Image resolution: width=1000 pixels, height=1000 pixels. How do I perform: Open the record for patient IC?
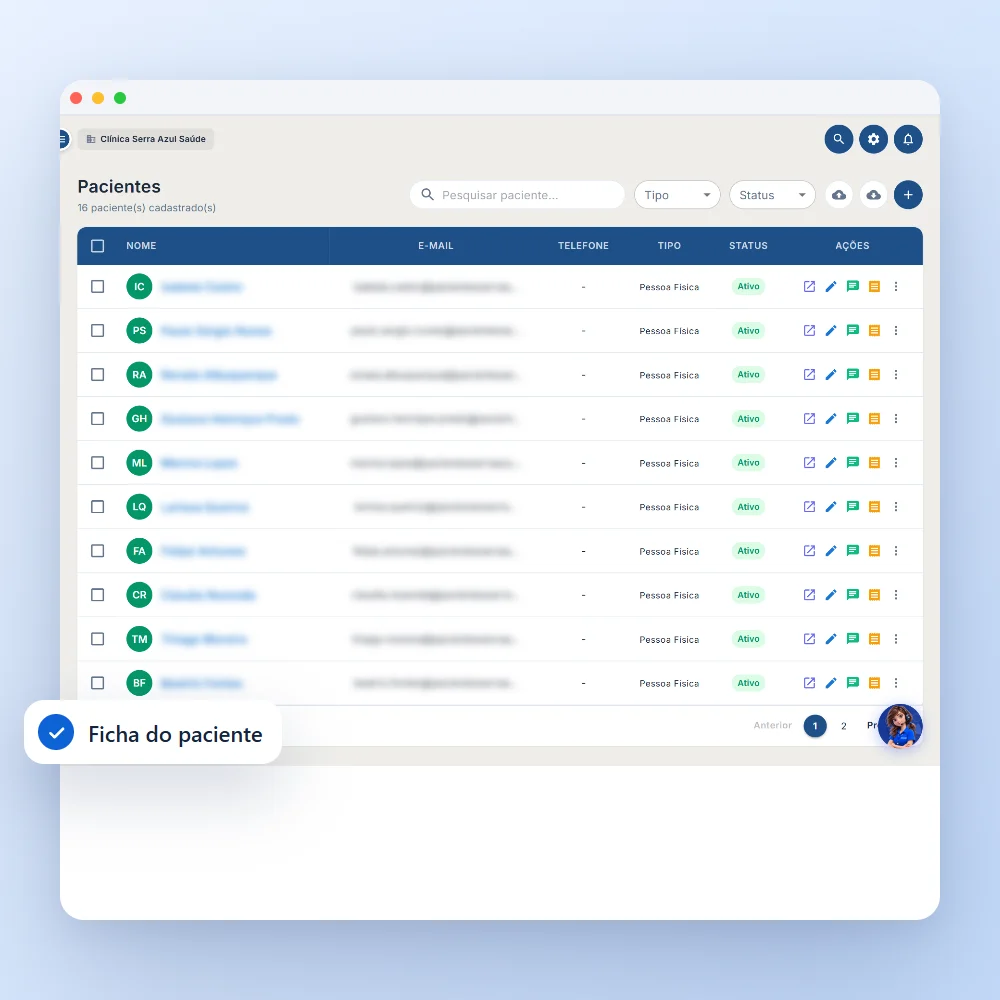pyautogui.click(x=809, y=287)
